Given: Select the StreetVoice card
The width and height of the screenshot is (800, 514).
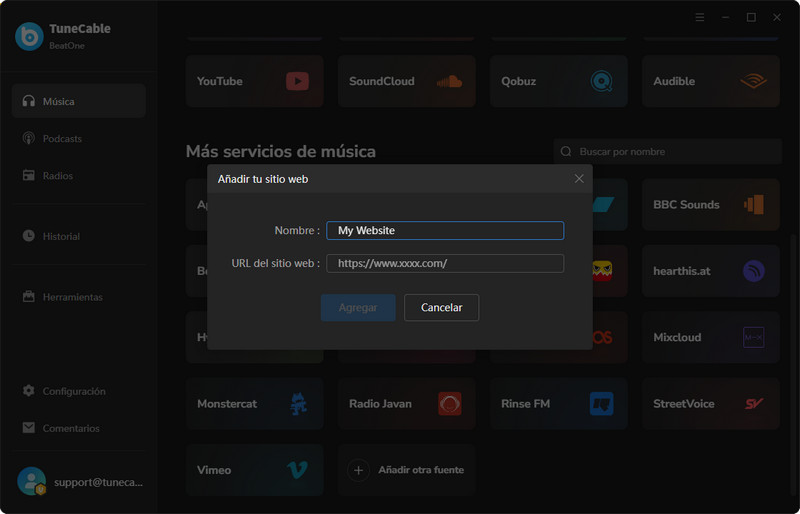Looking at the screenshot, I should click(711, 404).
